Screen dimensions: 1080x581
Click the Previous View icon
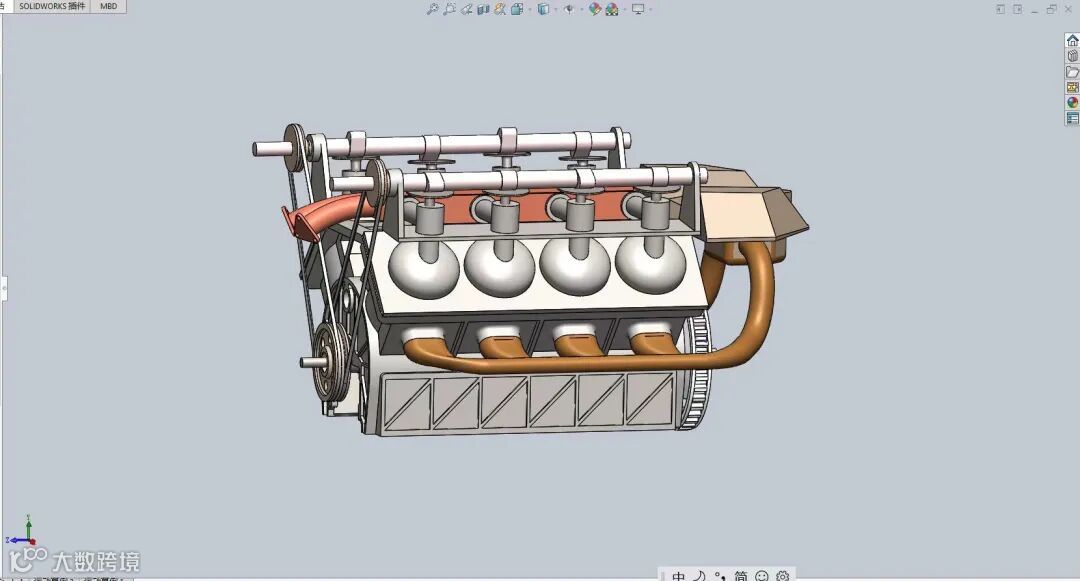(466, 9)
